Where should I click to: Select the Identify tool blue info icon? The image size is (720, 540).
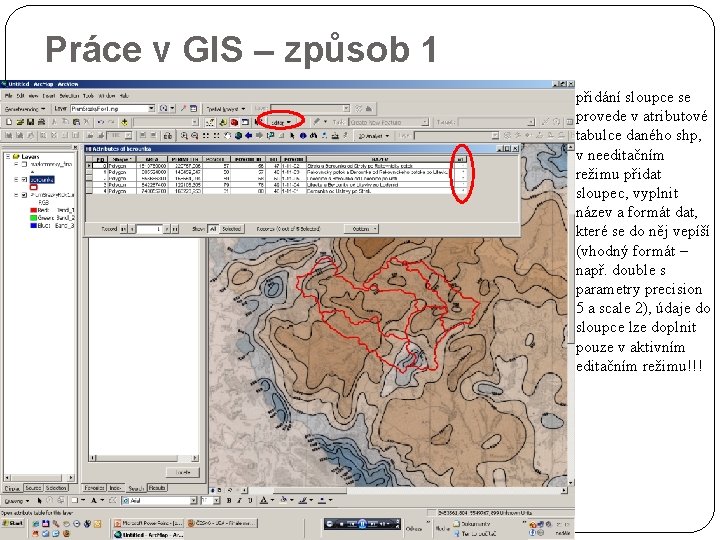pos(303,135)
